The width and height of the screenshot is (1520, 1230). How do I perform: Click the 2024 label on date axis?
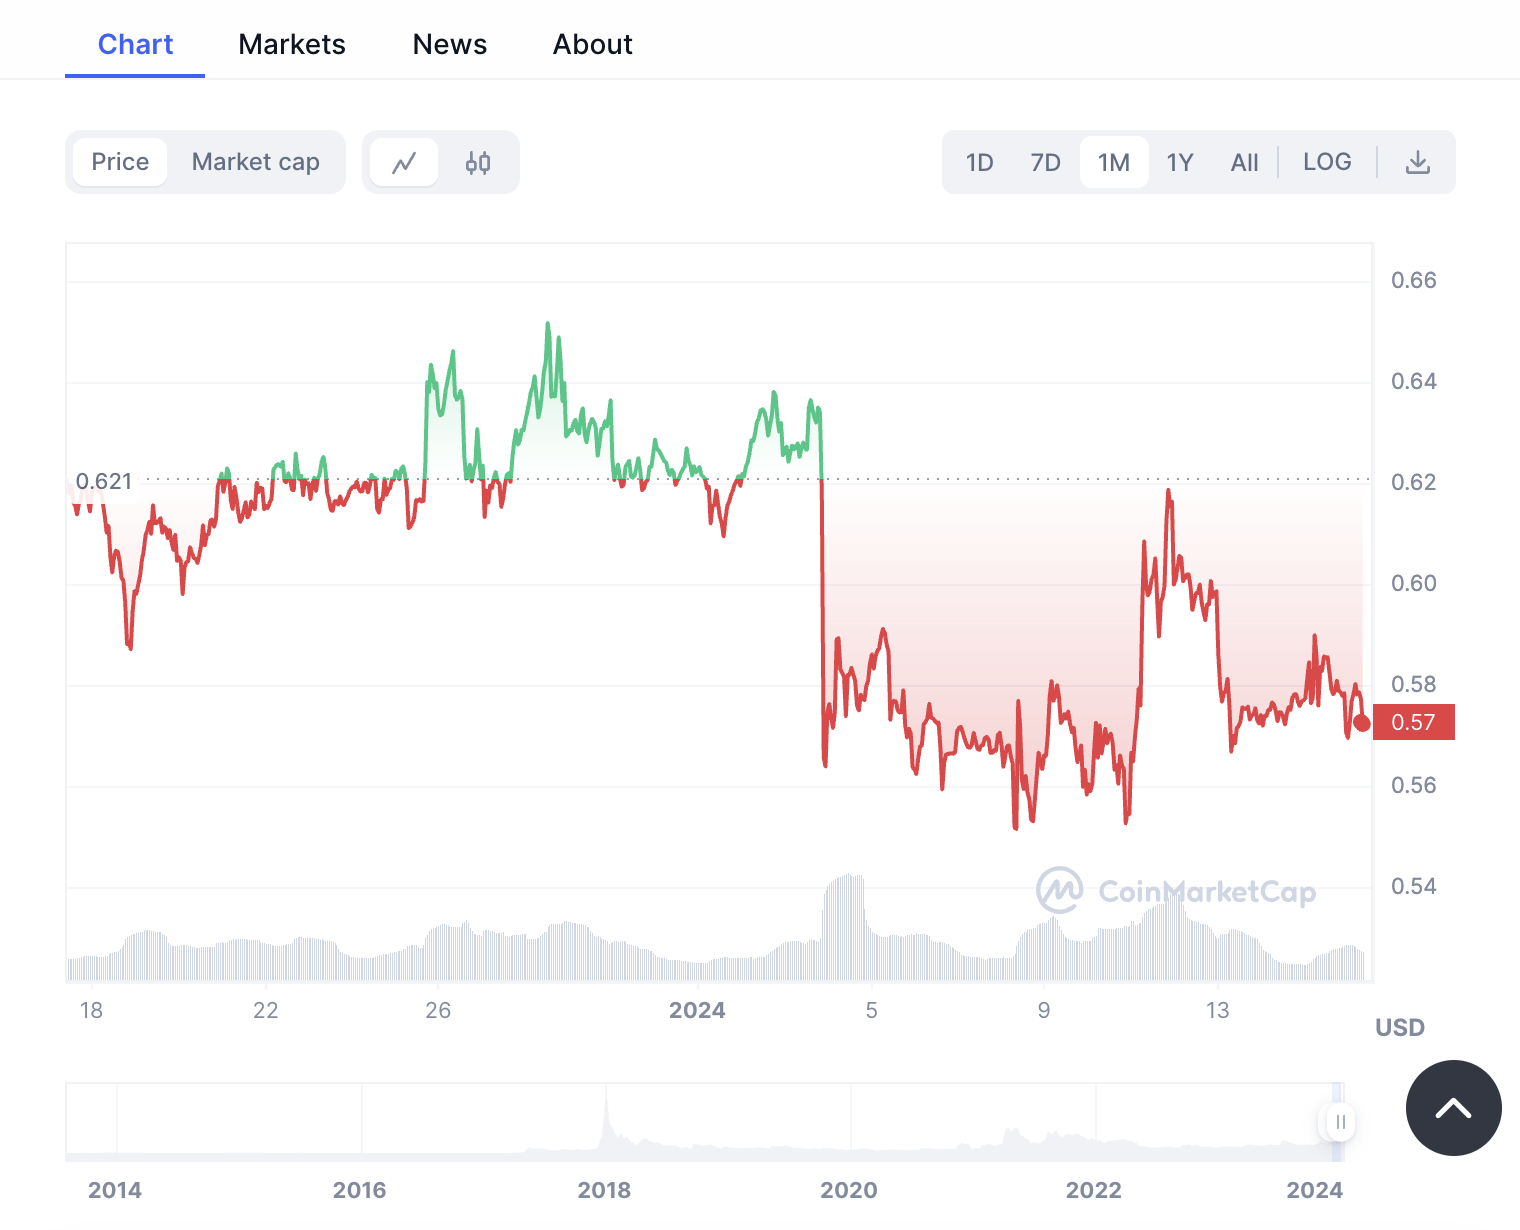(x=697, y=1010)
